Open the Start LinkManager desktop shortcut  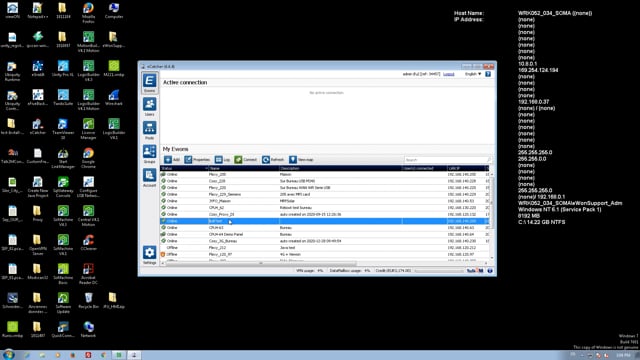[x=63, y=158]
